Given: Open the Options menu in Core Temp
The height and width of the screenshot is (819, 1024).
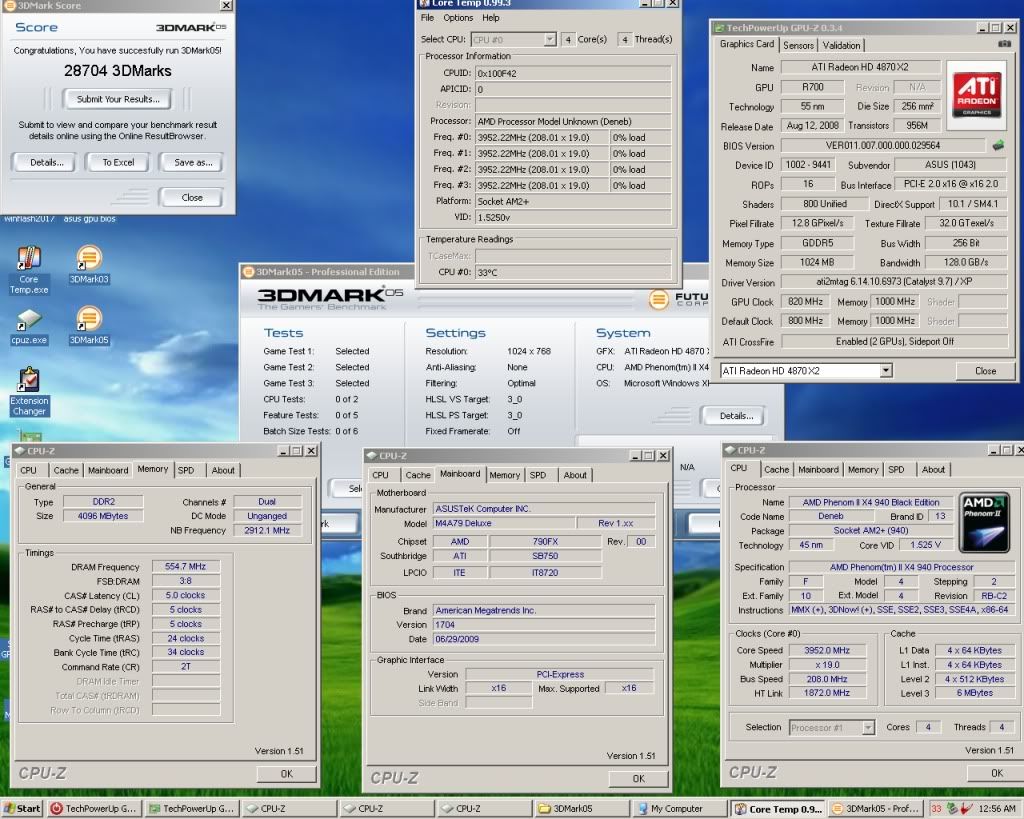Looking at the screenshot, I should [458, 18].
